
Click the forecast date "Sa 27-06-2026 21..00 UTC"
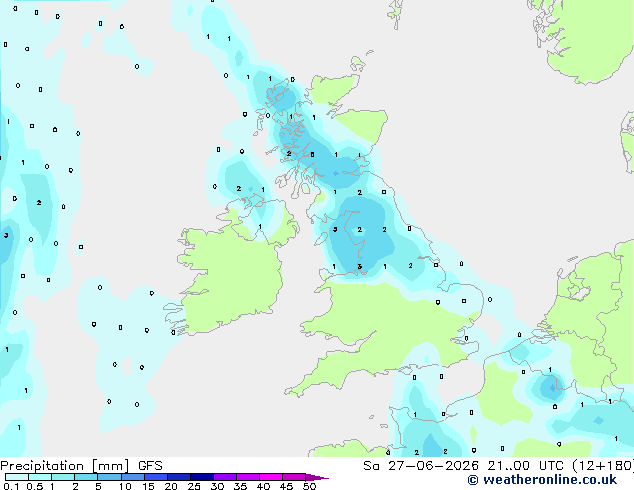[x=463, y=466]
